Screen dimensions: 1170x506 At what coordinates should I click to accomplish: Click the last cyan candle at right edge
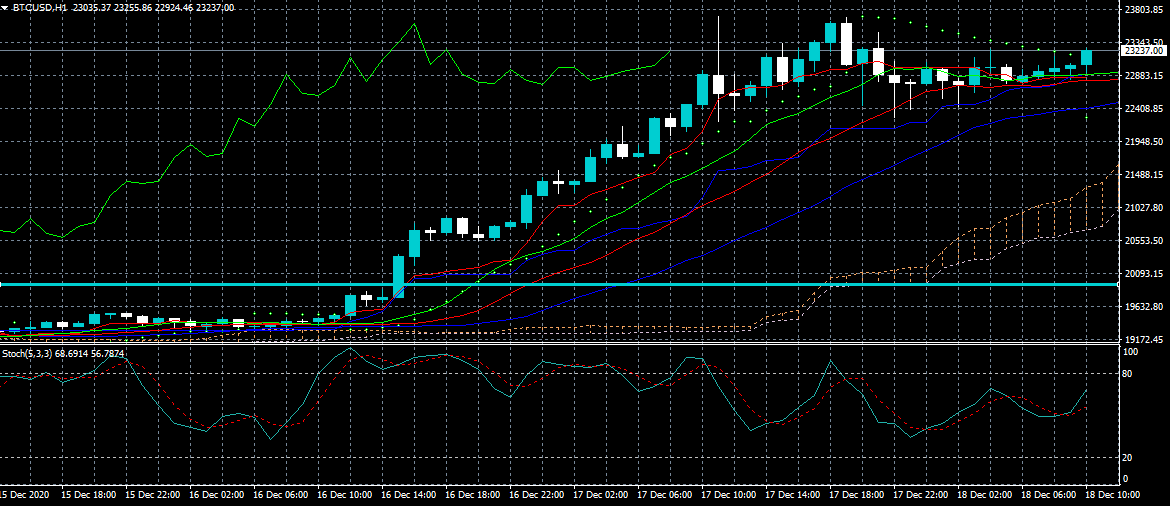point(1087,57)
